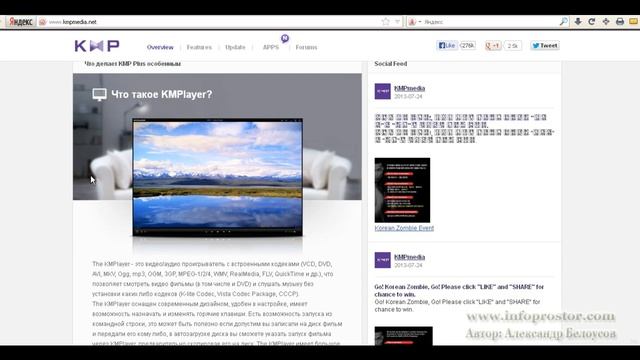The height and width of the screenshot is (360, 640).
Task: Open the APPS tab
Action: (271, 47)
